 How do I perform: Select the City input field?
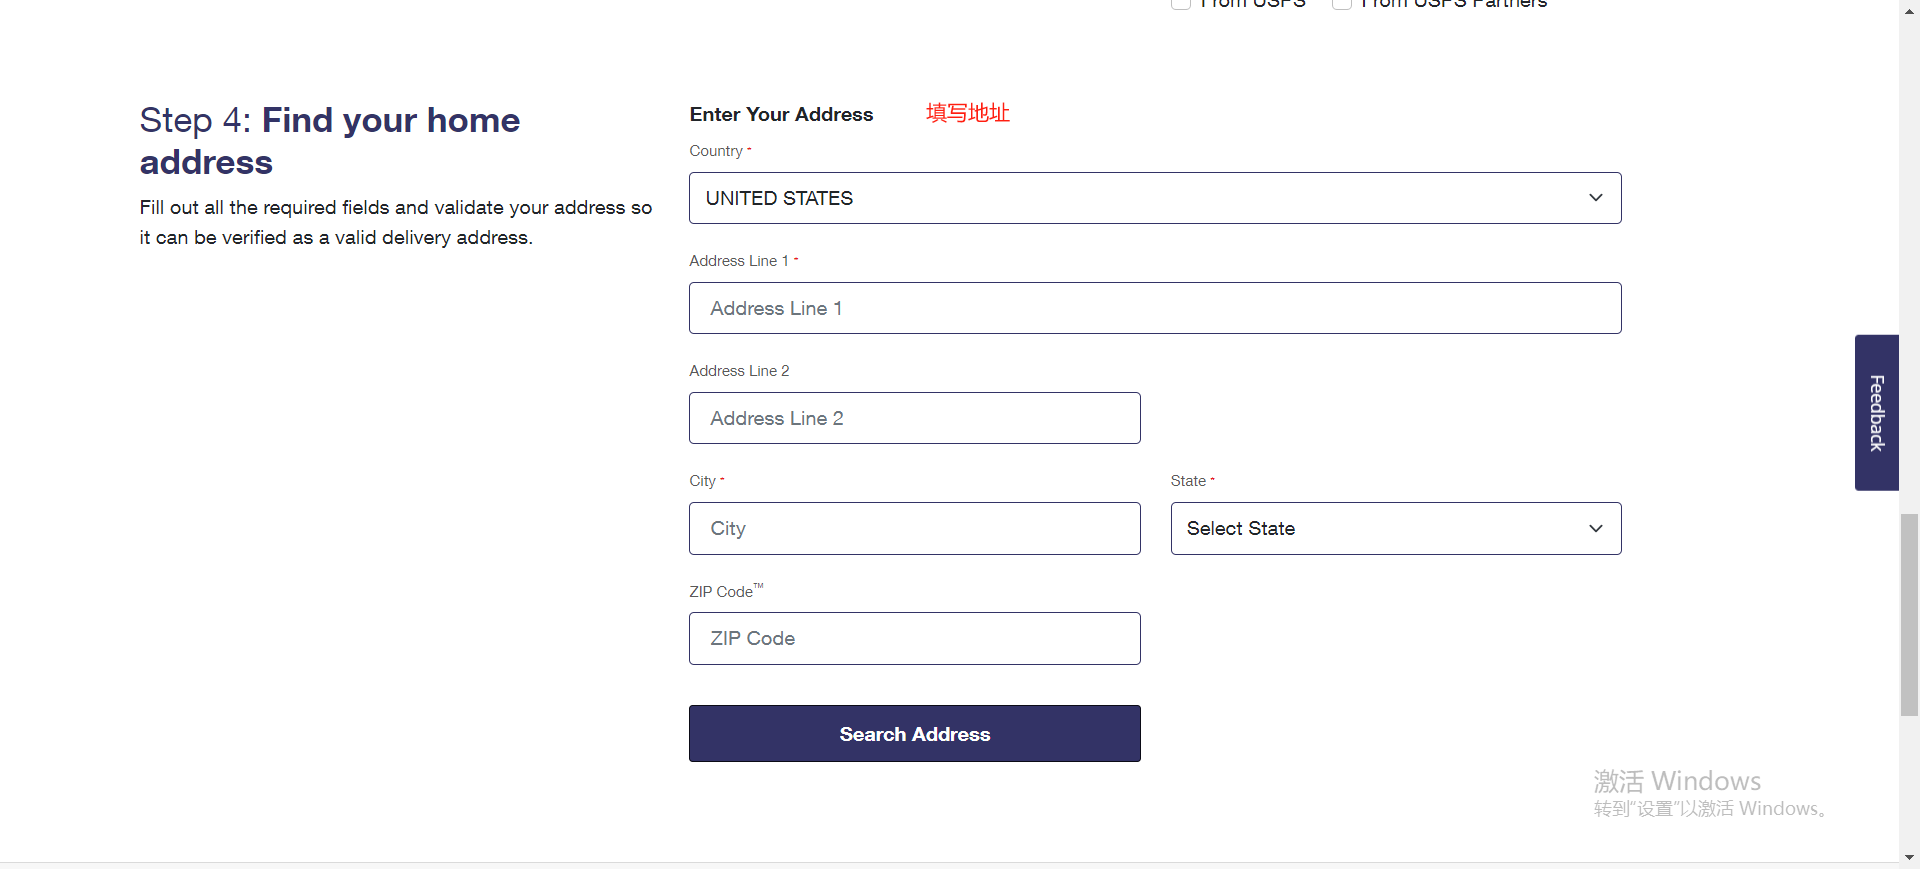coord(915,528)
